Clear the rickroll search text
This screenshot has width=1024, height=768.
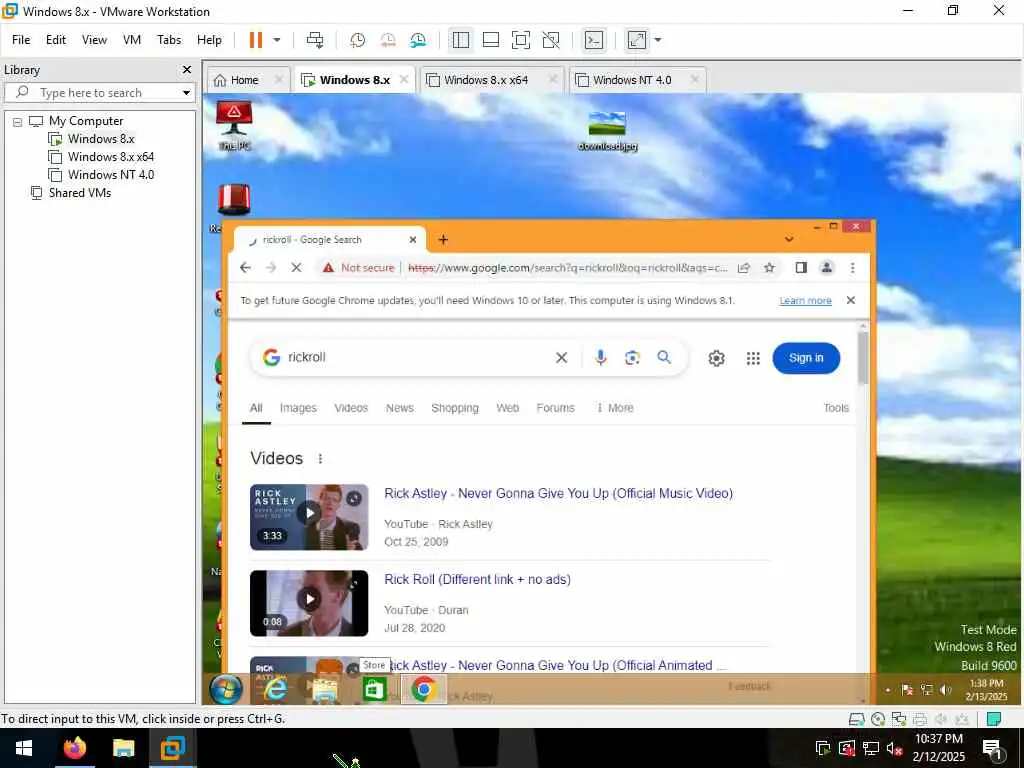(562, 358)
